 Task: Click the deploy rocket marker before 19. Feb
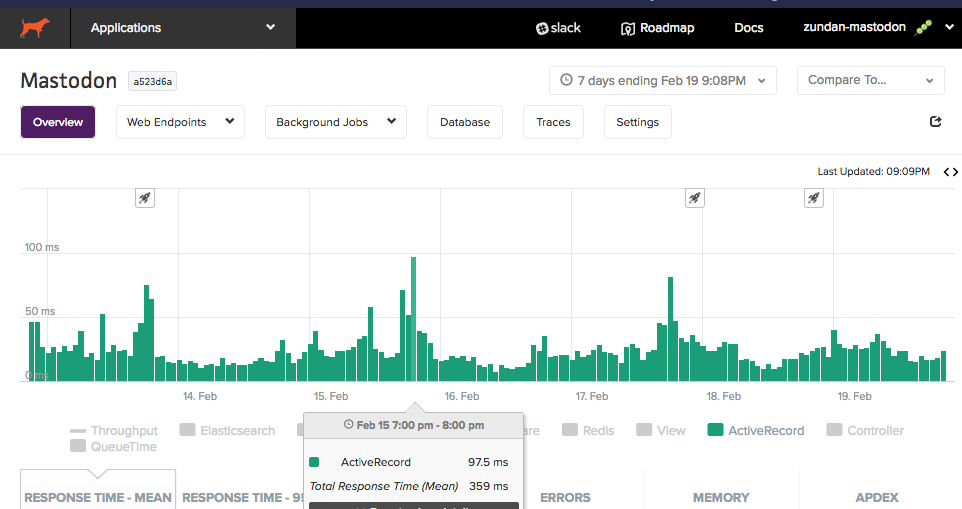pyautogui.click(x=814, y=198)
